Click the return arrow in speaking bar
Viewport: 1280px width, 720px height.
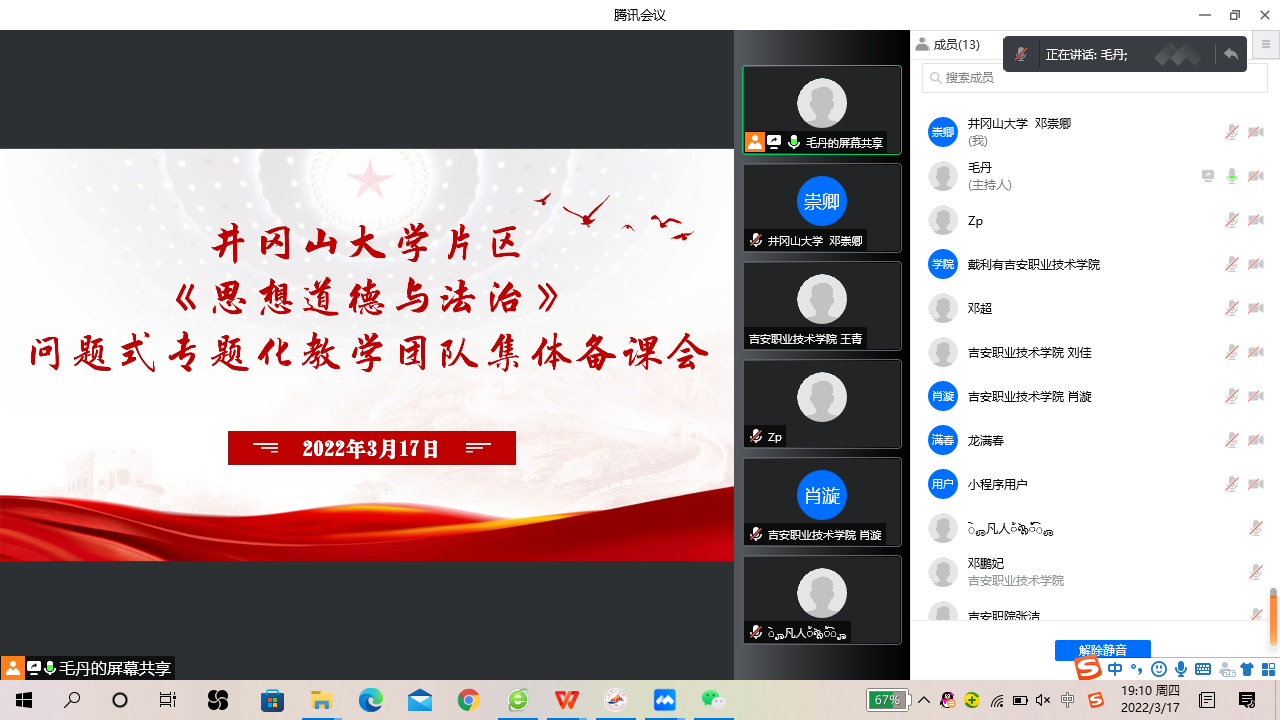coord(1231,55)
